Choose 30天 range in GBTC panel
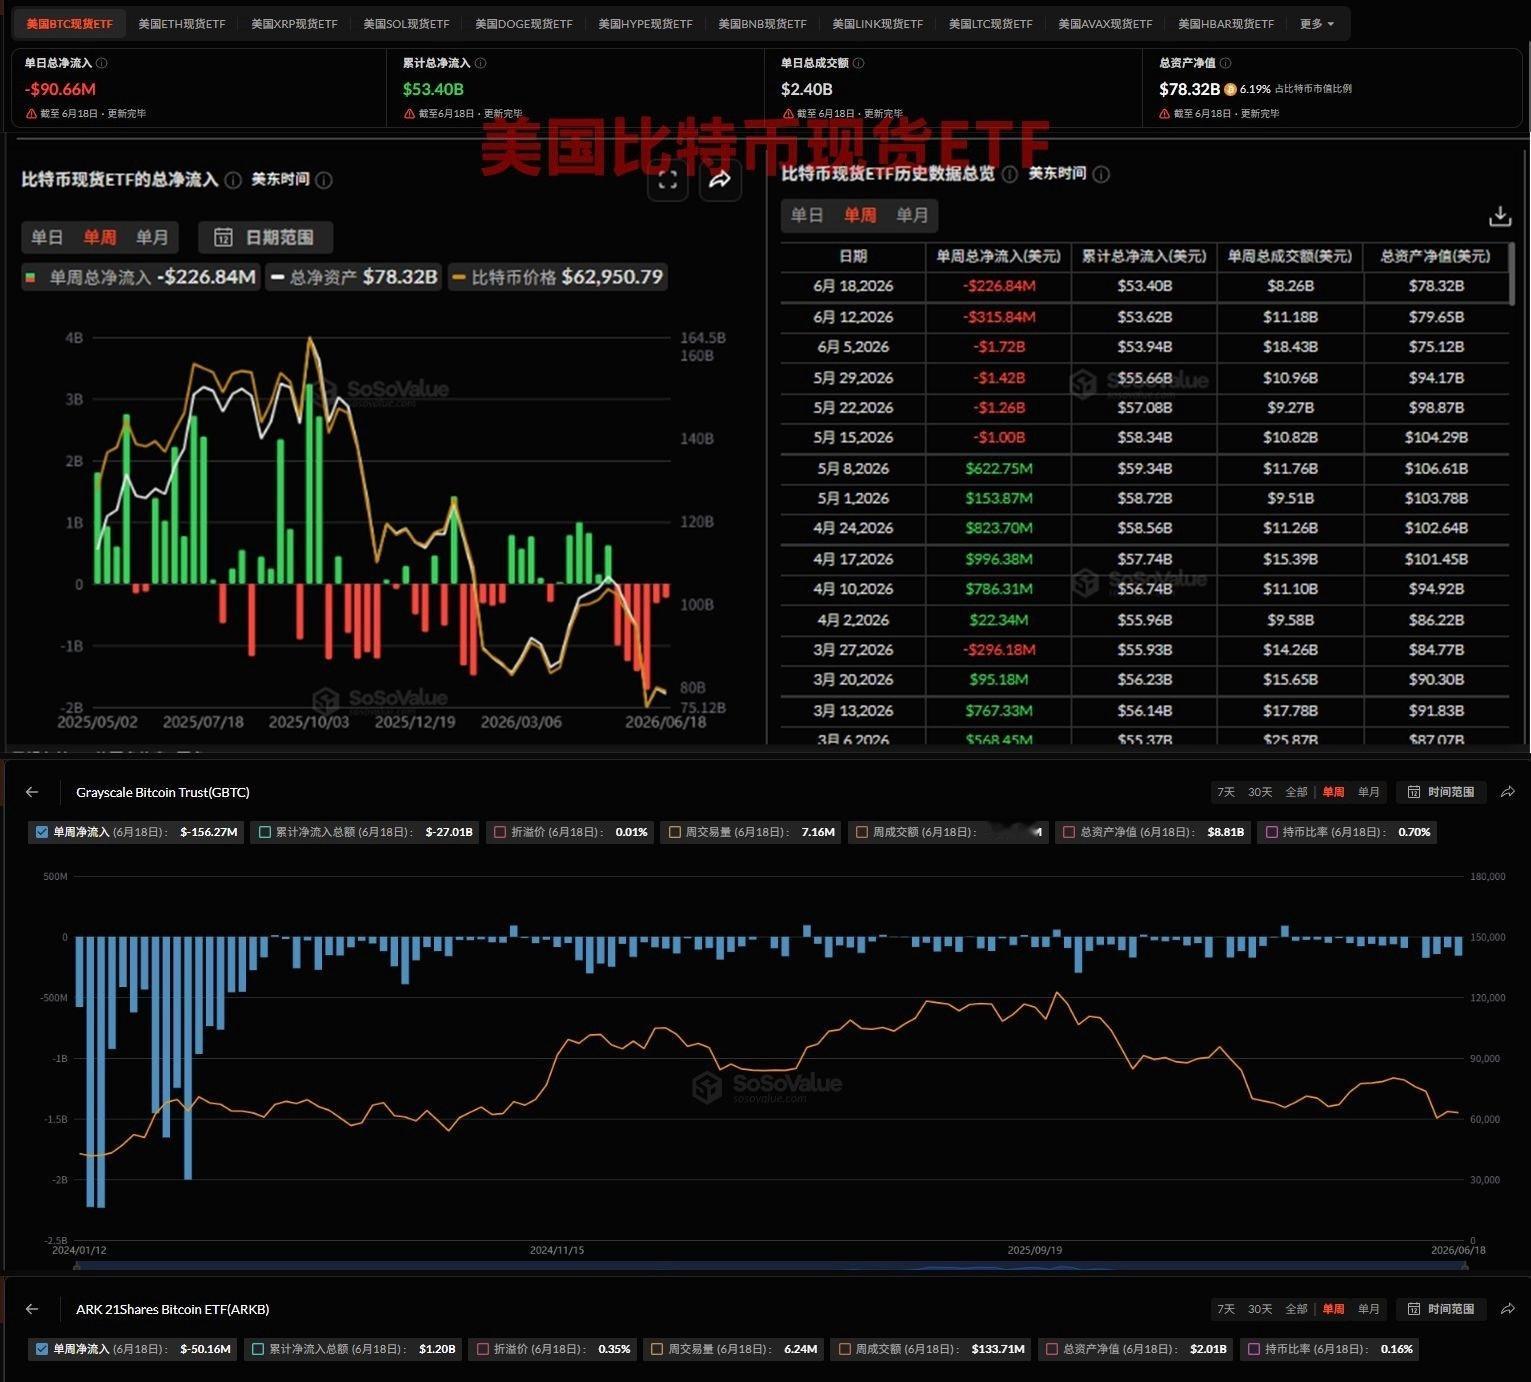 pyautogui.click(x=1260, y=792)
